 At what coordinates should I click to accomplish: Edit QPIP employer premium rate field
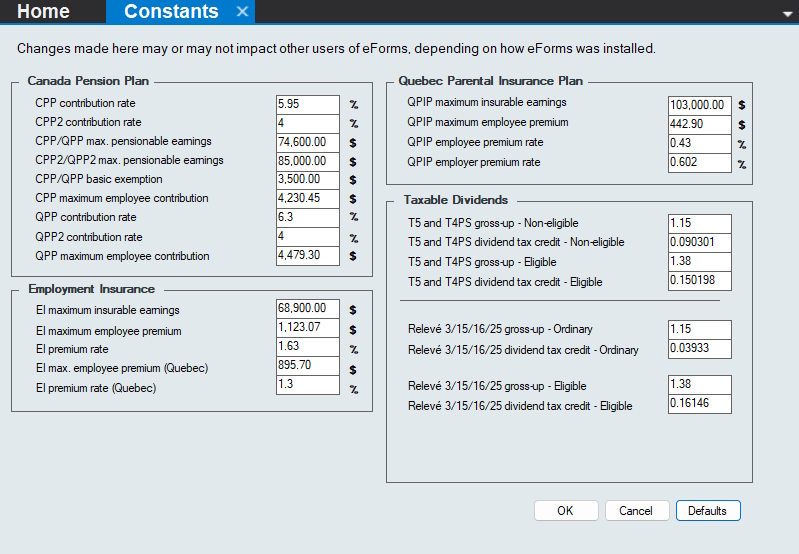pyautogui.click(x=700, y=163)
